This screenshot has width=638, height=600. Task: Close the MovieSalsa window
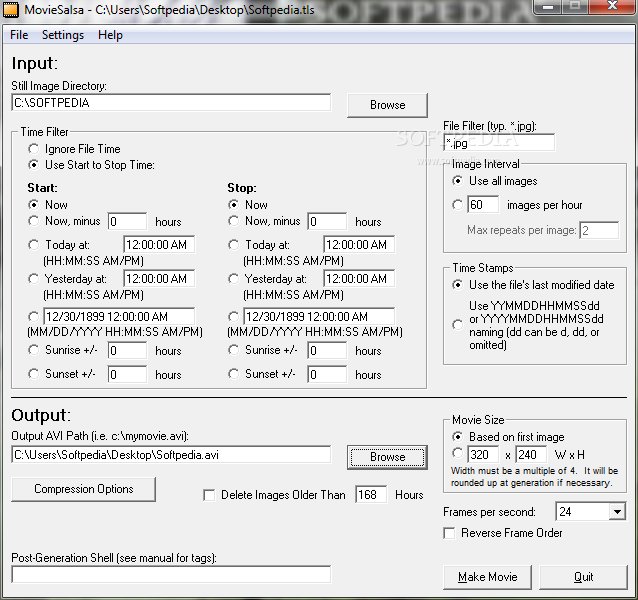(612, 6)
